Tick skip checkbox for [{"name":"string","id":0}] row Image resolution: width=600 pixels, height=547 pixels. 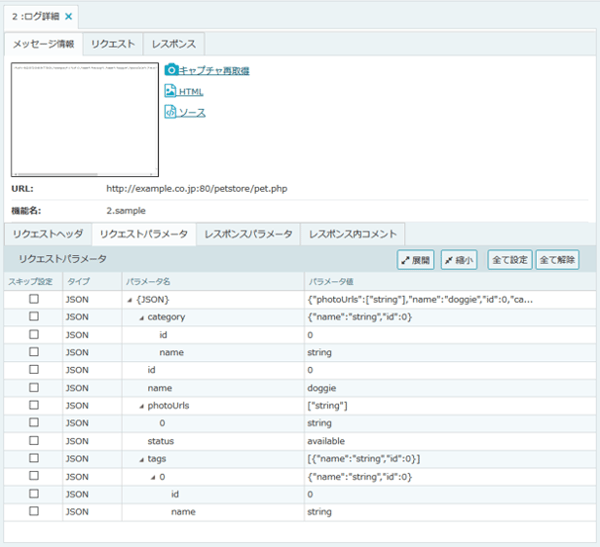point(34,458)
